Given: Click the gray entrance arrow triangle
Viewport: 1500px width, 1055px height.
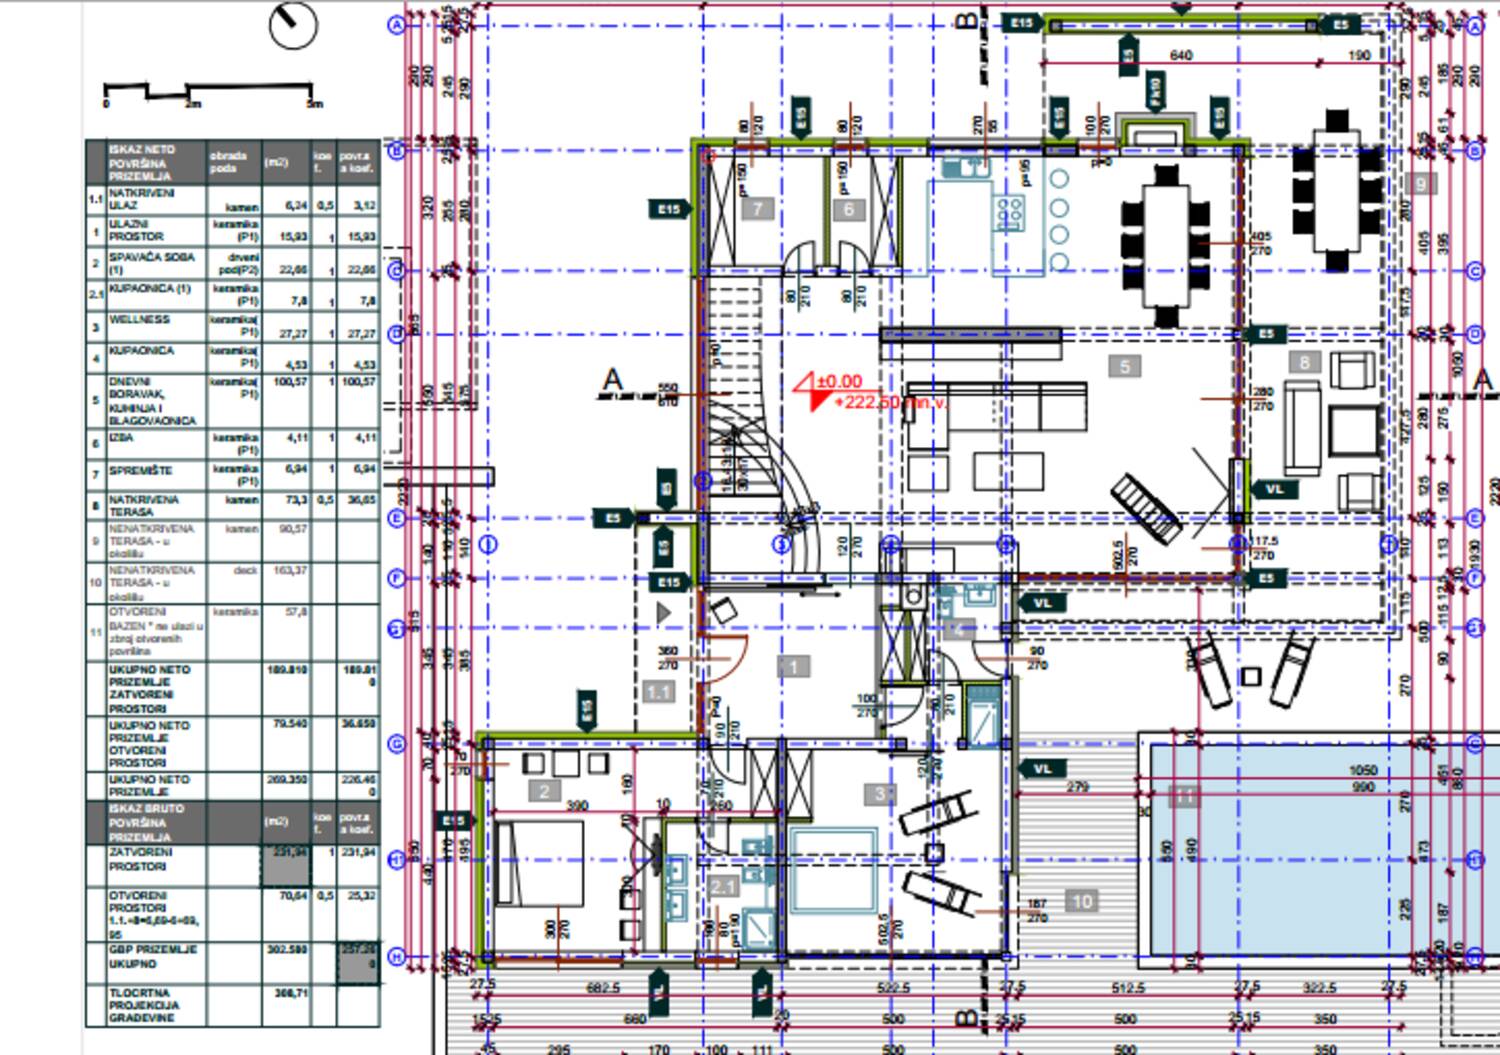Looking at the screenshot, I should click(663, 611).
